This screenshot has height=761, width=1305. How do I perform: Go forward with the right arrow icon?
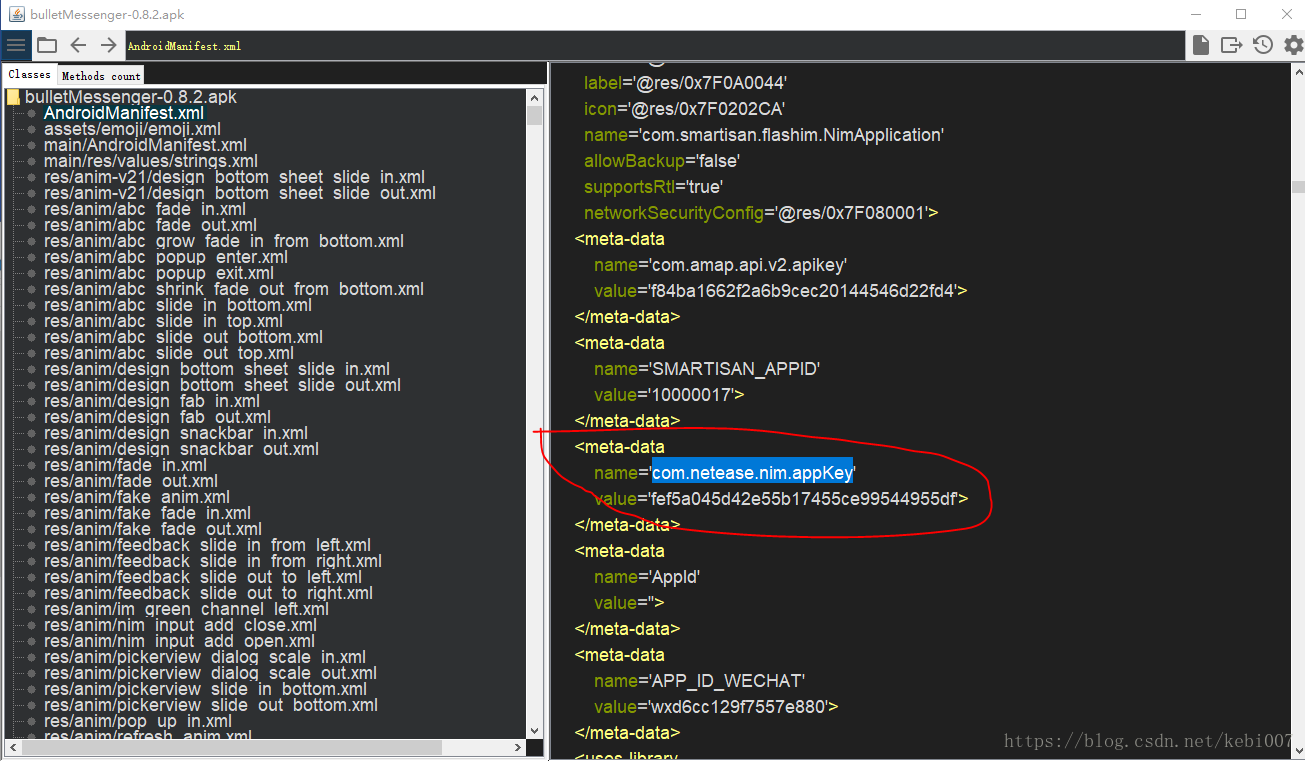[108, 45]
